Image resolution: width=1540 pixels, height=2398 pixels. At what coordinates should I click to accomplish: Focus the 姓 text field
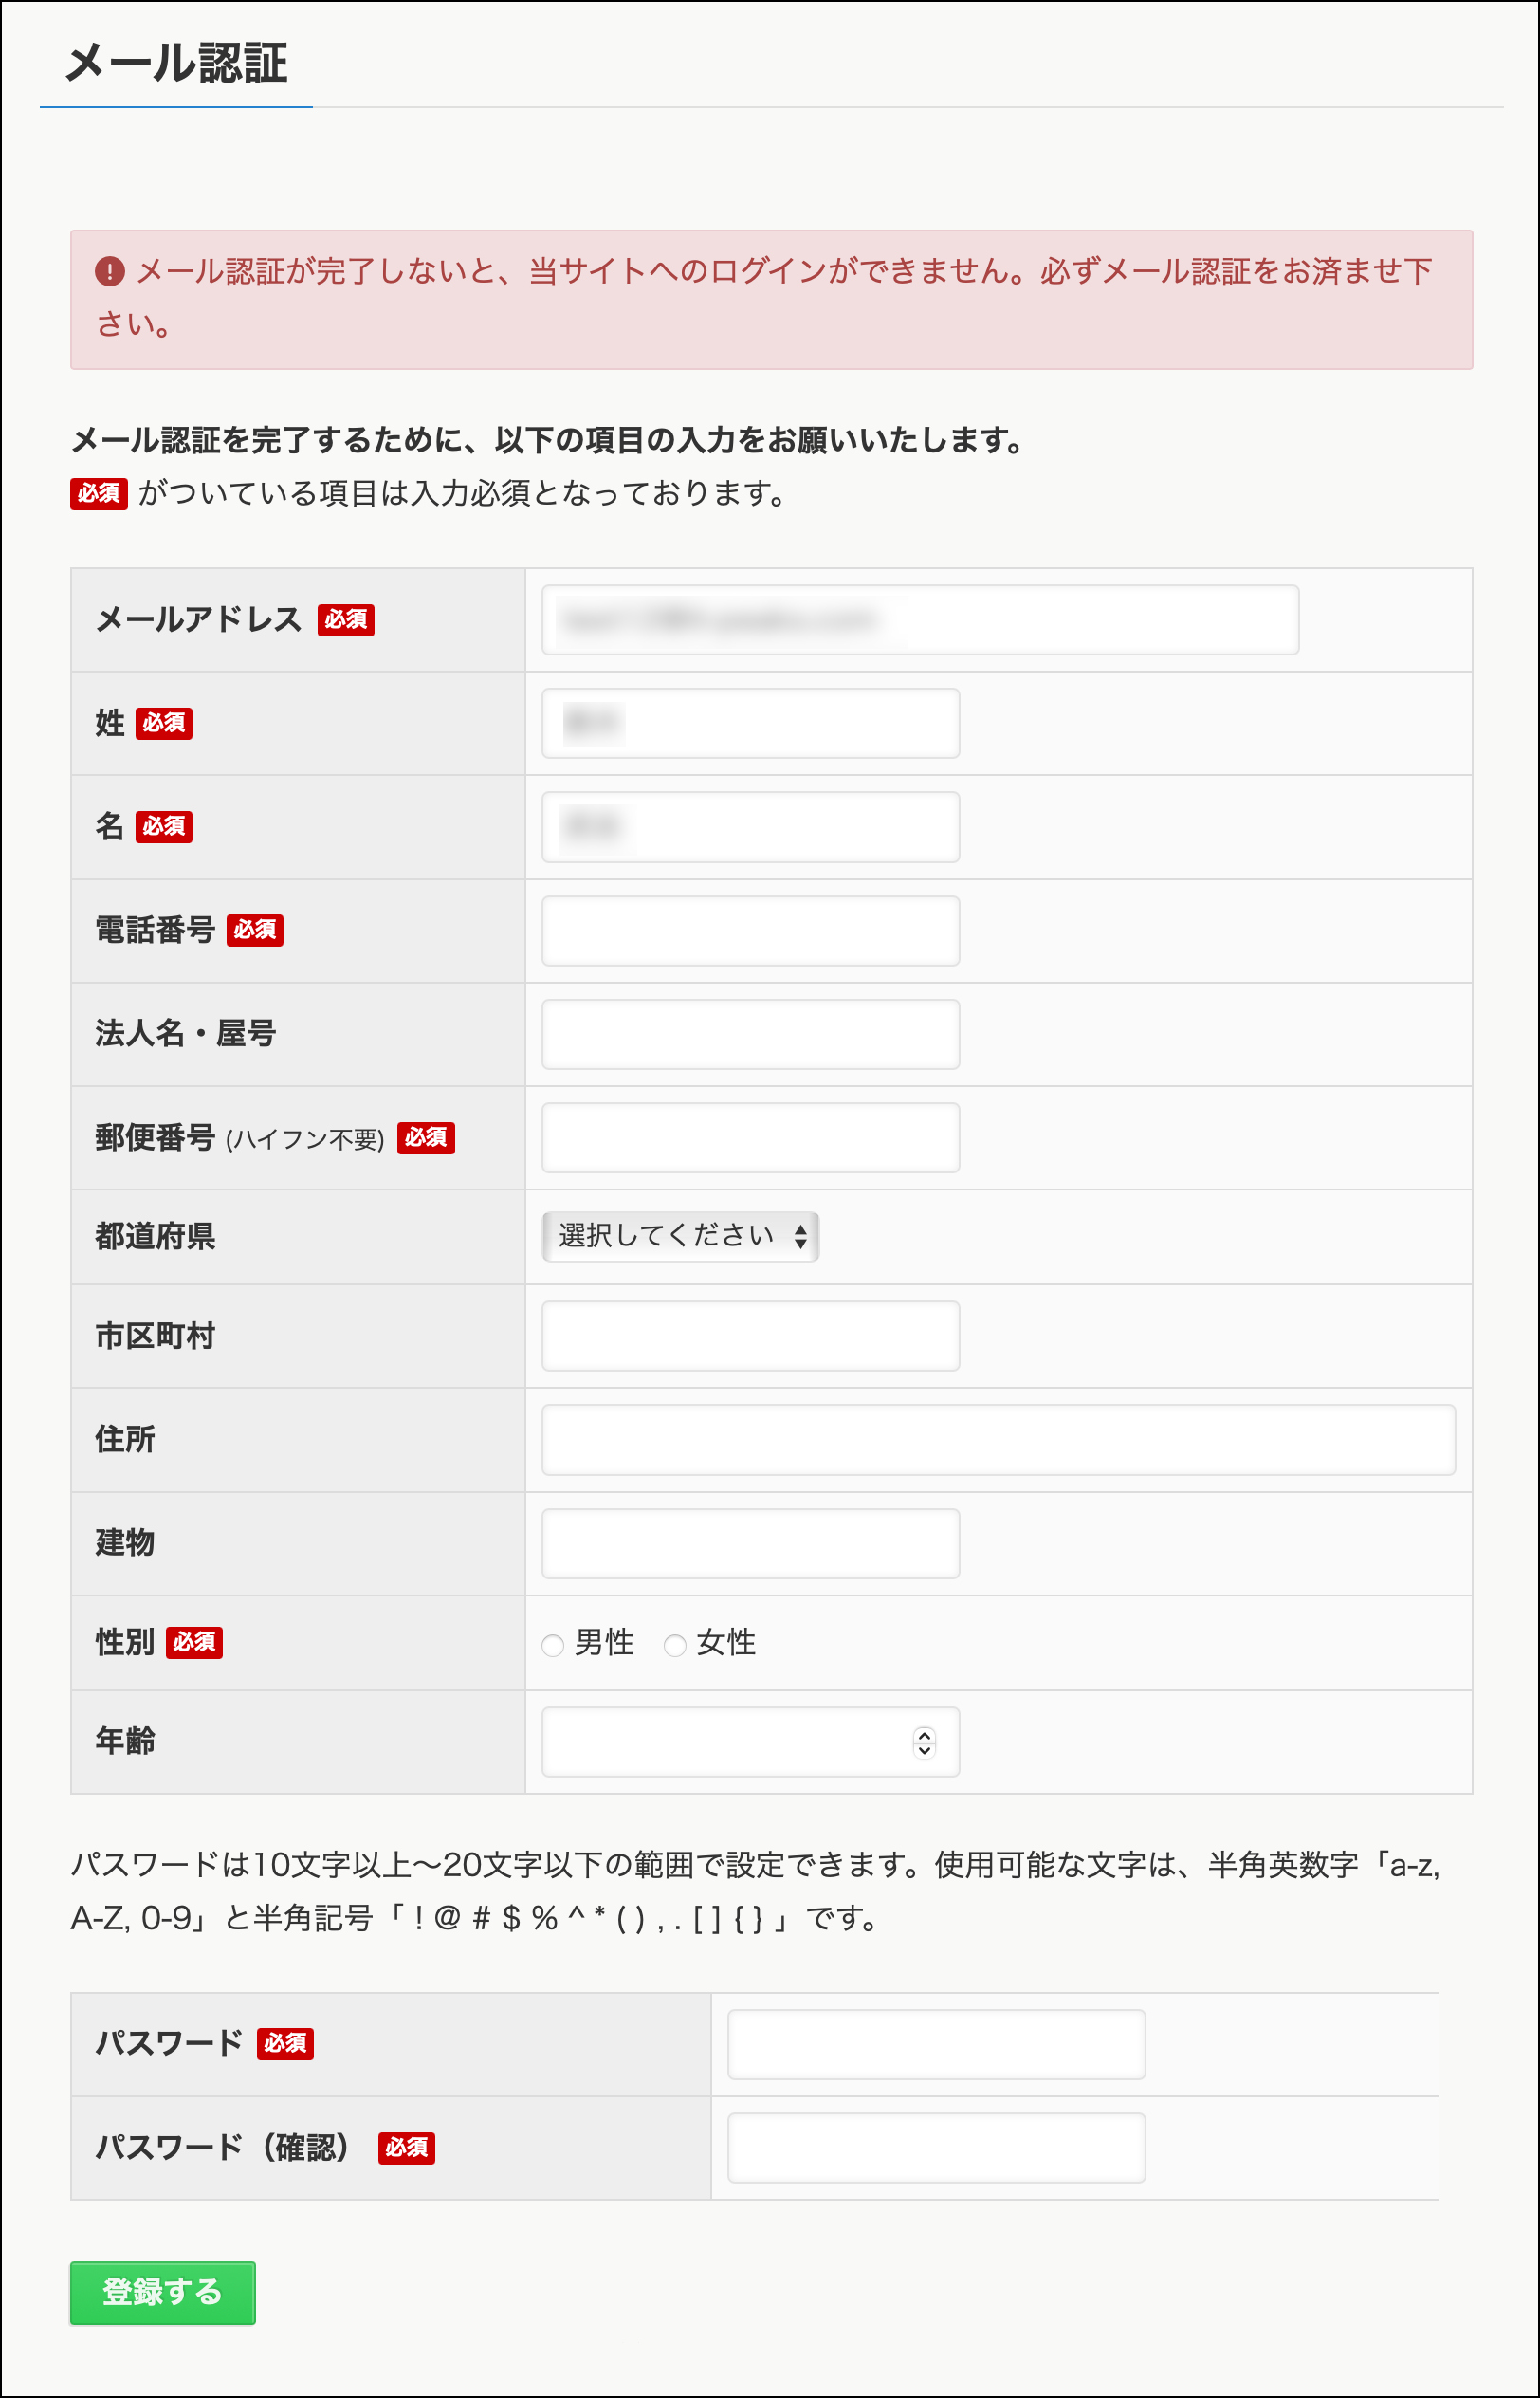750,723
